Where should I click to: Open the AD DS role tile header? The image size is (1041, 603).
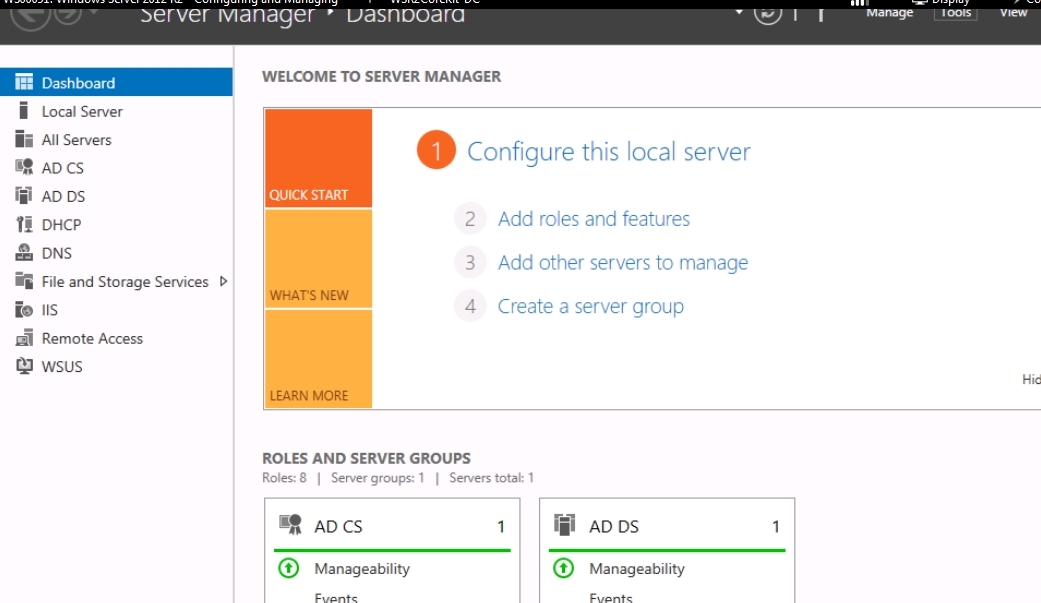pyautogui.click(x=667, y=526)
